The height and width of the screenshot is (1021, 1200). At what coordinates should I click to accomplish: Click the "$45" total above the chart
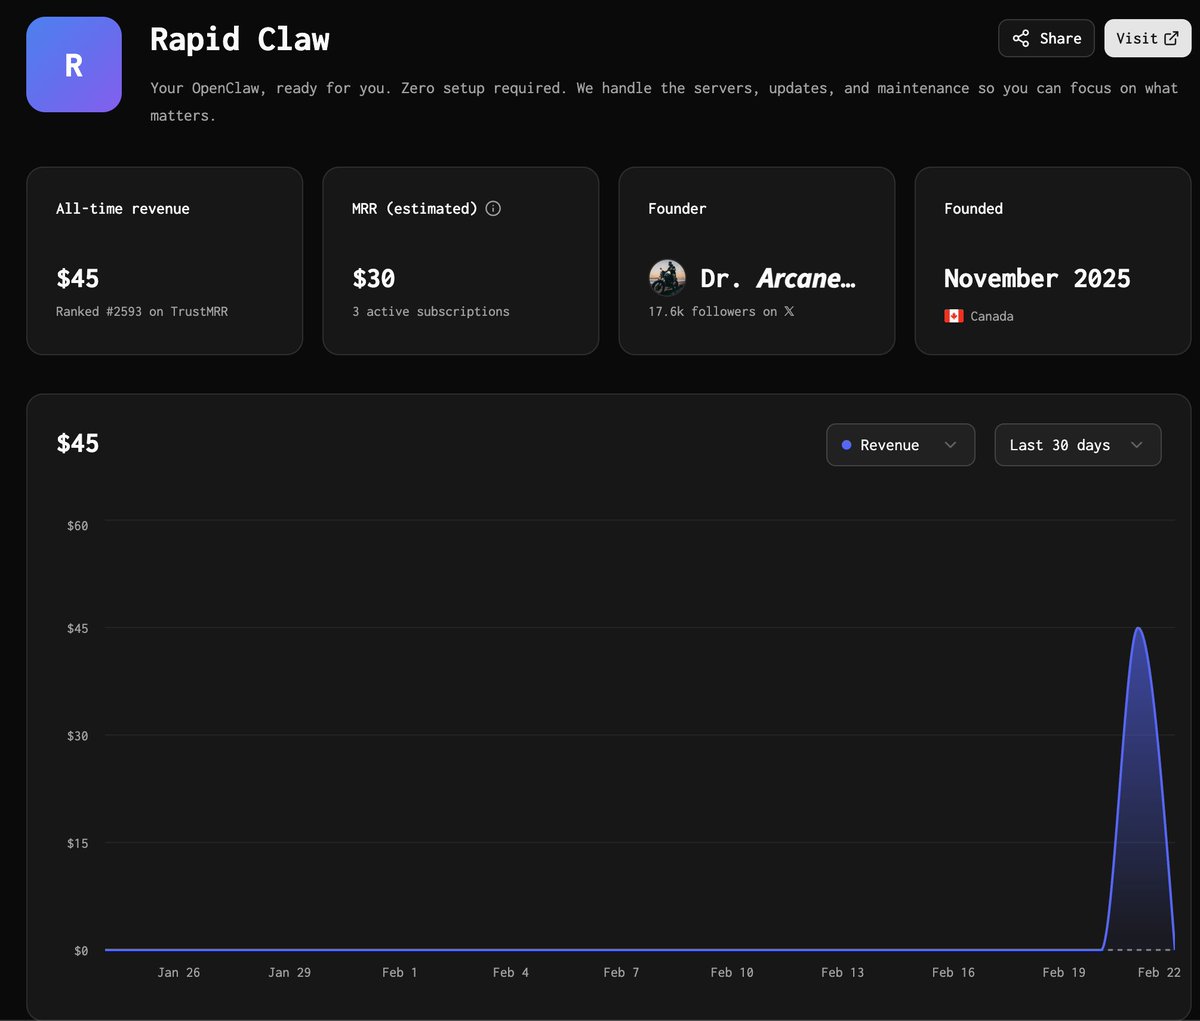click(x=78, y=443)
